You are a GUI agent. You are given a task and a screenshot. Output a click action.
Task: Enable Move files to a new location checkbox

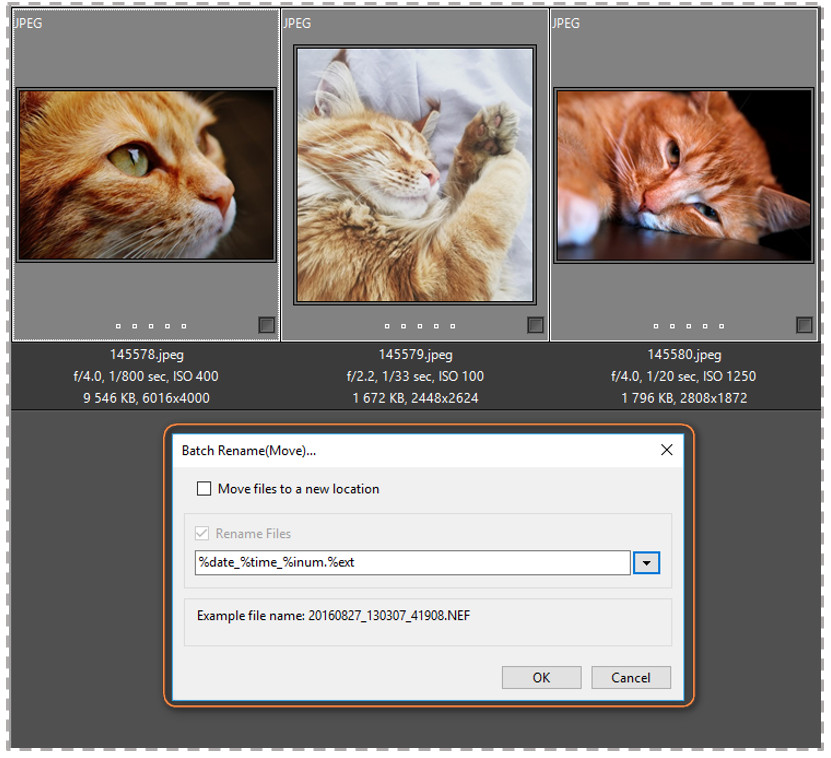pos(204,488)
